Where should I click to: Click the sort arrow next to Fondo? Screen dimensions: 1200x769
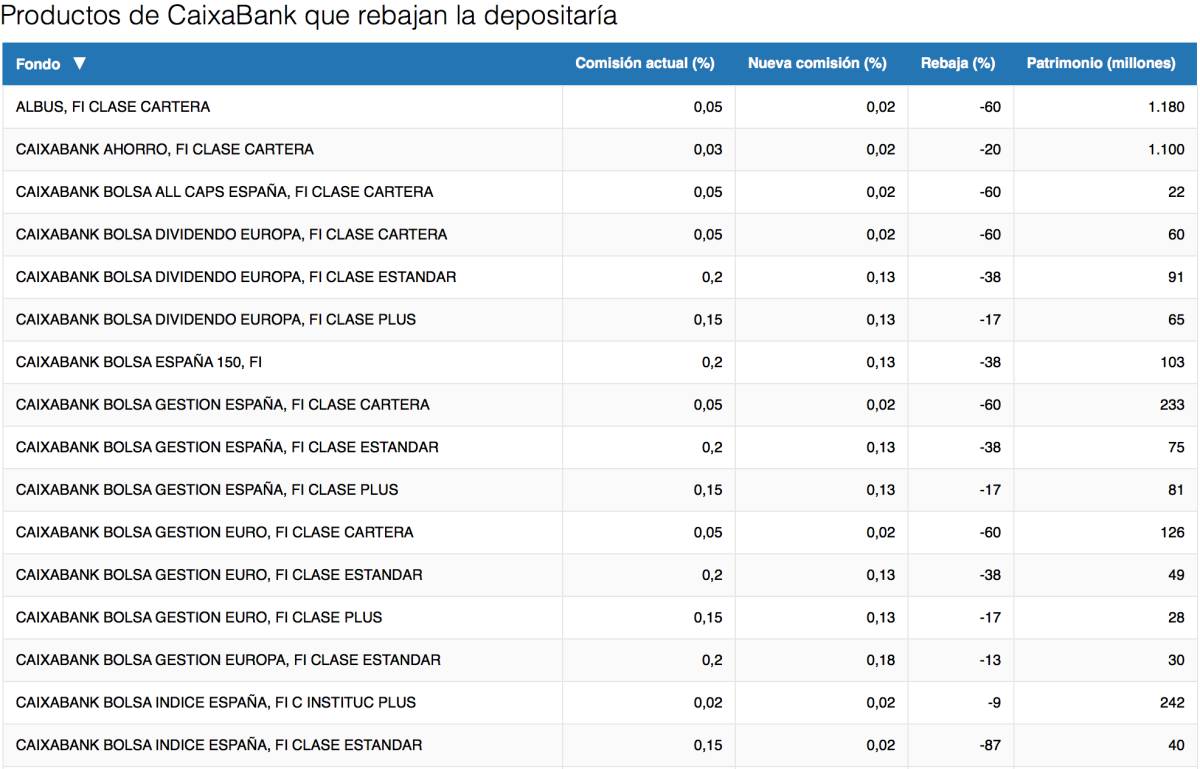click(x=80, y=64)
